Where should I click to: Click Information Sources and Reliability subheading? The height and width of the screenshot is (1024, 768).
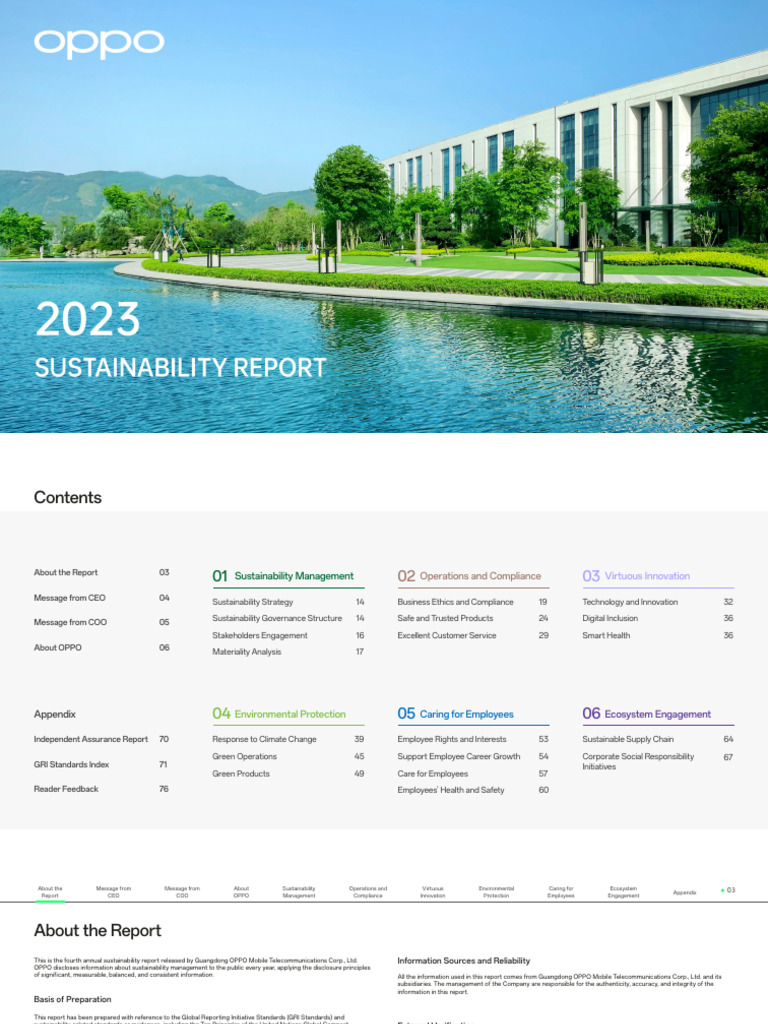click(x=464, y=961)
